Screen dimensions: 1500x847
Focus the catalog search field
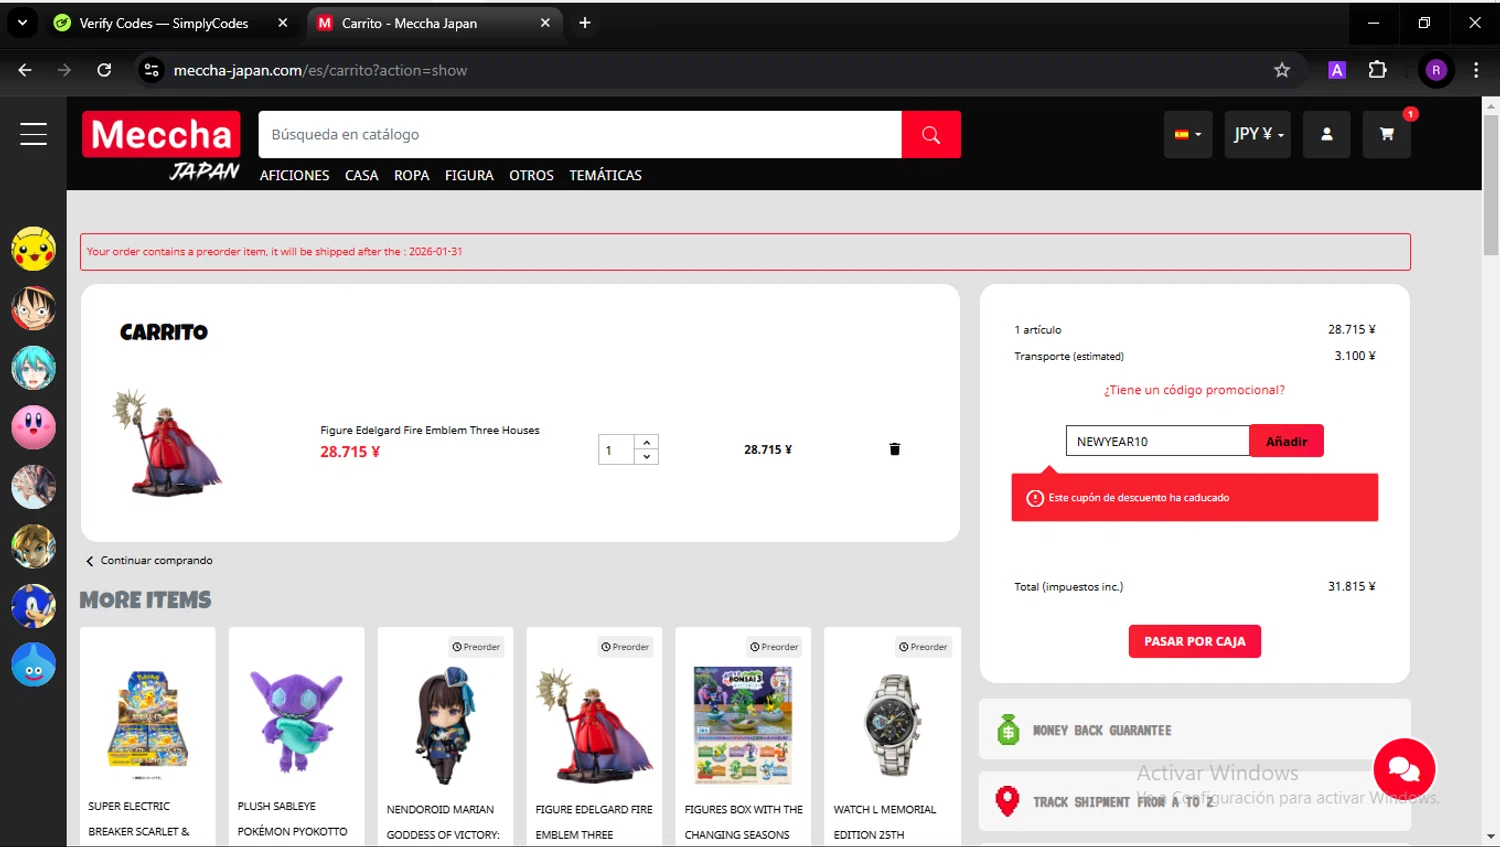(580, 134)
